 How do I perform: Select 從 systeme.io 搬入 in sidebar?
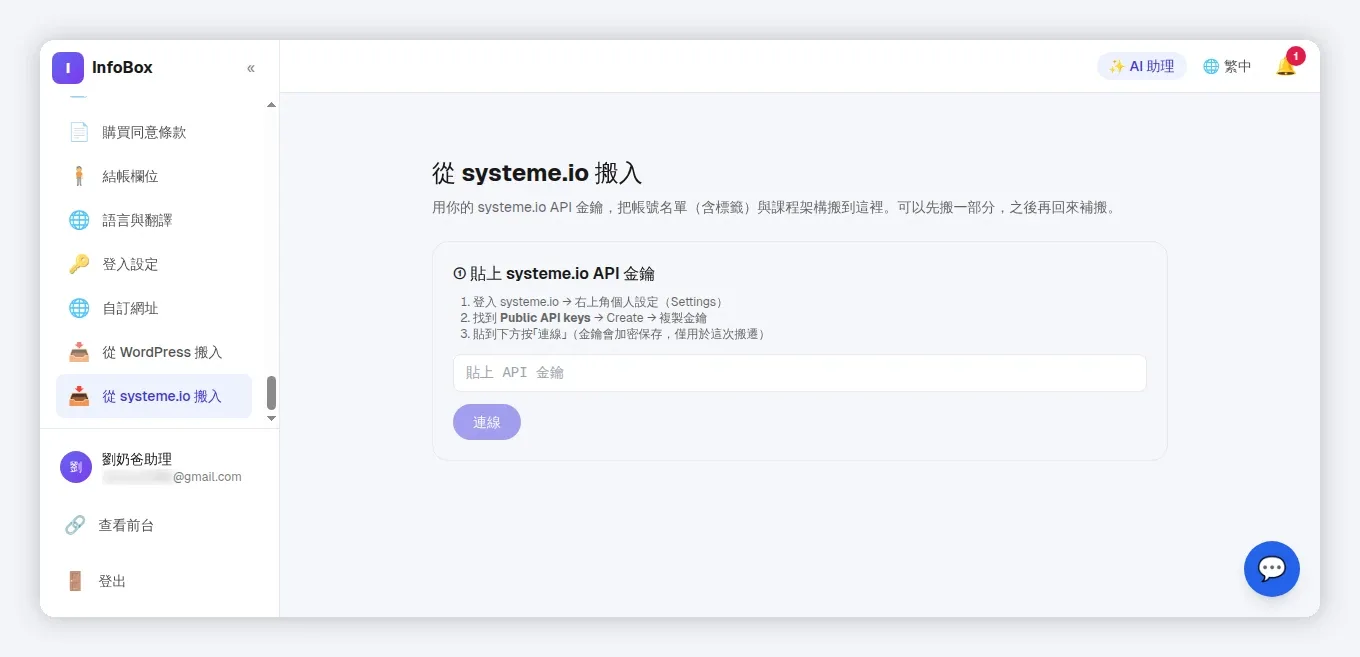154,396
